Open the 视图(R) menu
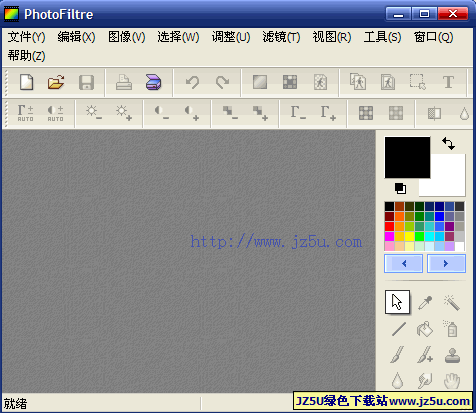 332,37
